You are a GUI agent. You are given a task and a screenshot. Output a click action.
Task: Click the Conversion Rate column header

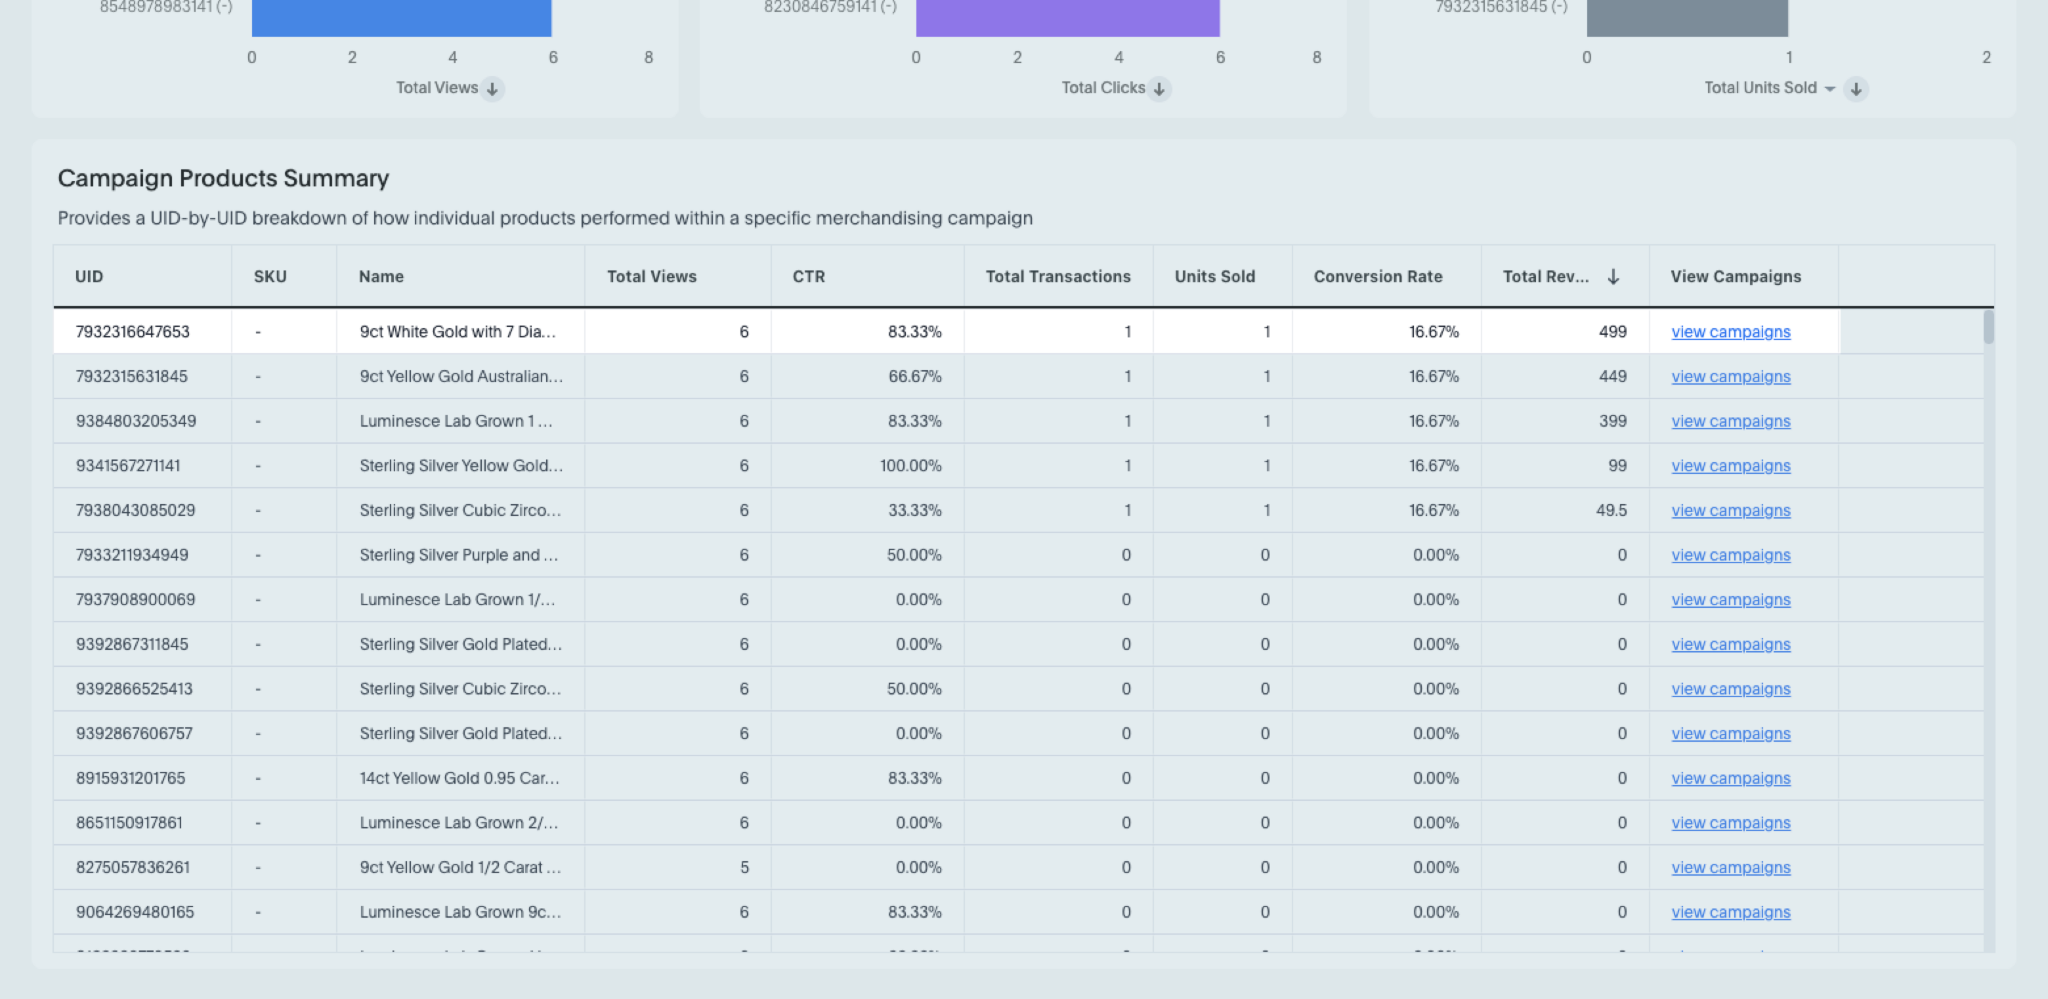coord(1377,277)
